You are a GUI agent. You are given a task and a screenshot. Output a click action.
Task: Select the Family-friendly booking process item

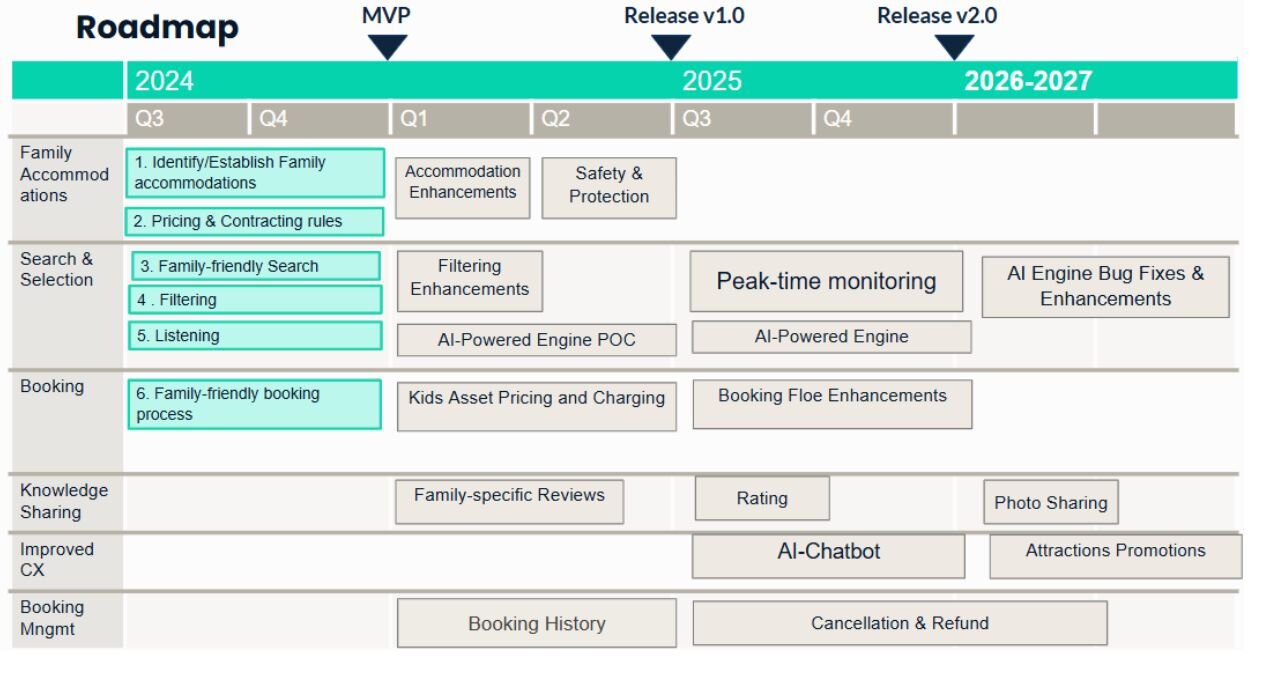click(255, 404)
